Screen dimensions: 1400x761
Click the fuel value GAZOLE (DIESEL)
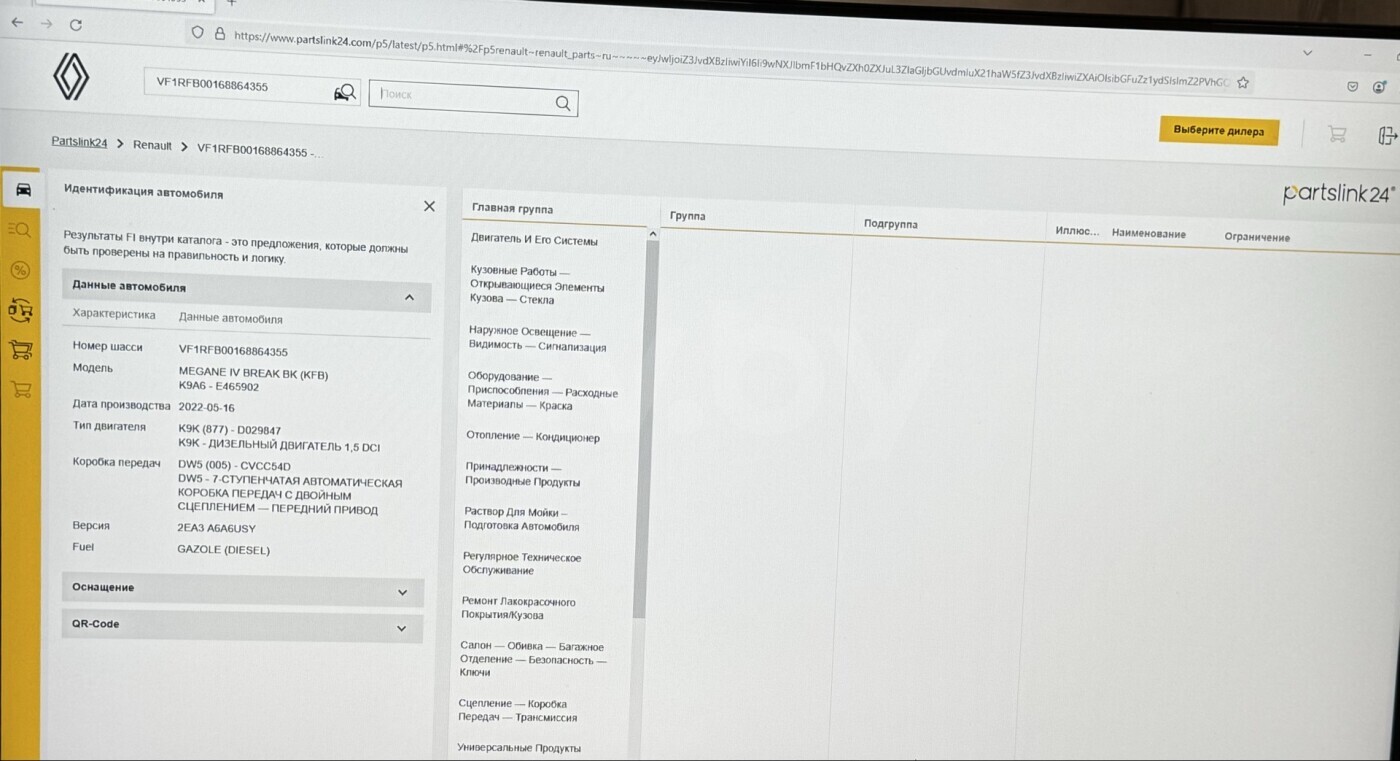pyautogui.click(x=223, y=549)
